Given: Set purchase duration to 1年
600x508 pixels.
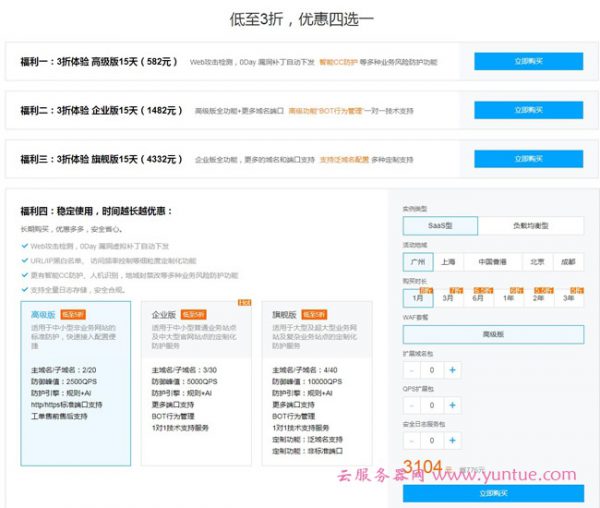Looking at the screenshot, I should point(508,298).
